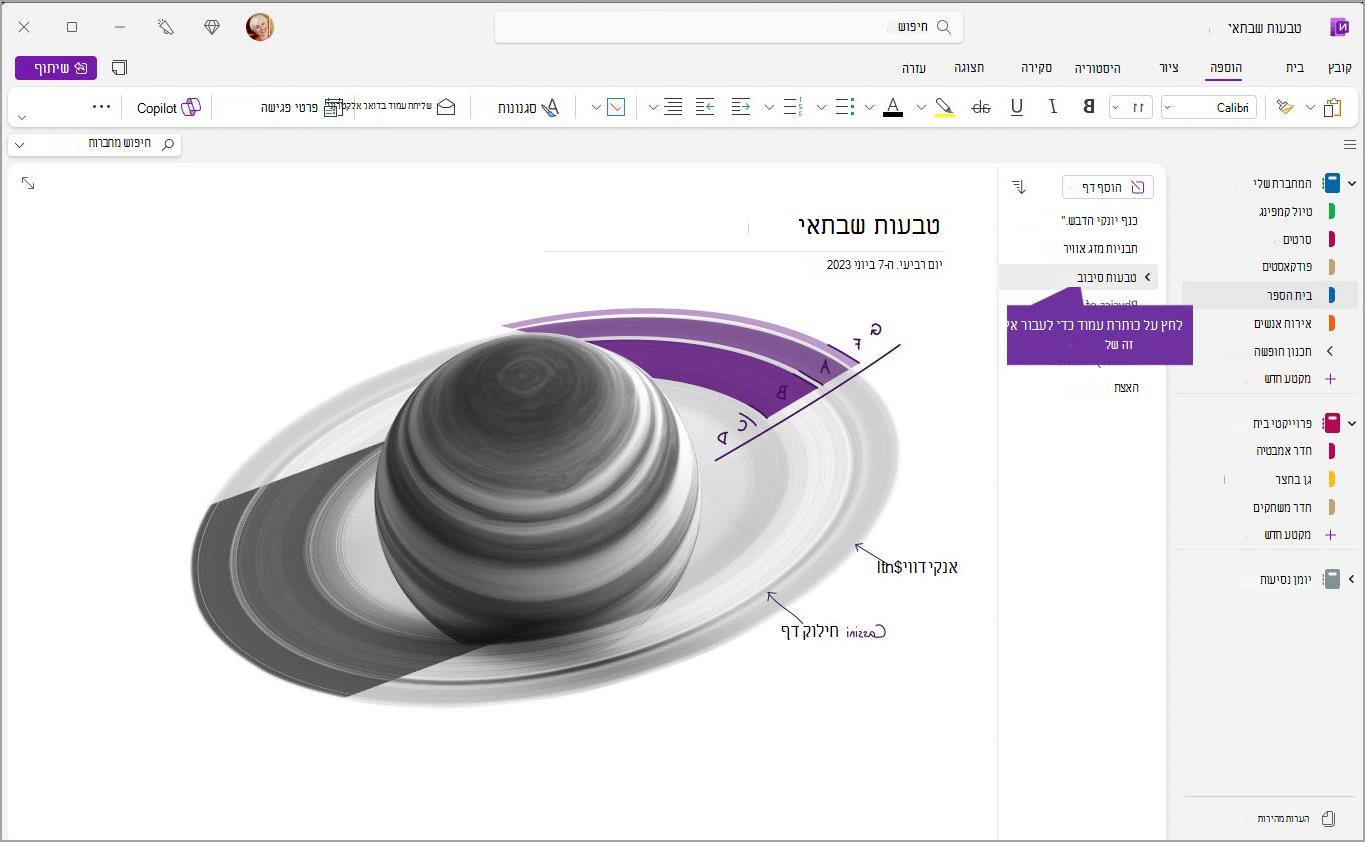
Task: Switch to the Draw (ציור) tab
Action: 1169,68
